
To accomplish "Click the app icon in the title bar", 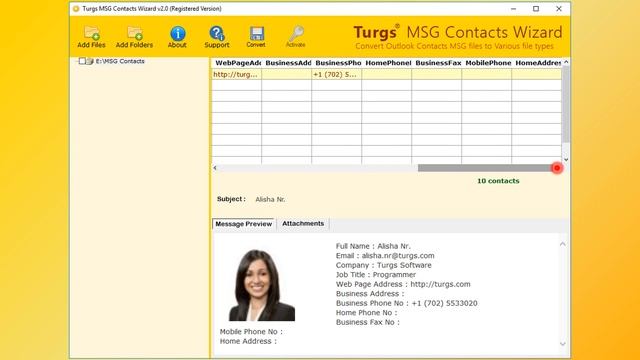I will tap(76, 9).
